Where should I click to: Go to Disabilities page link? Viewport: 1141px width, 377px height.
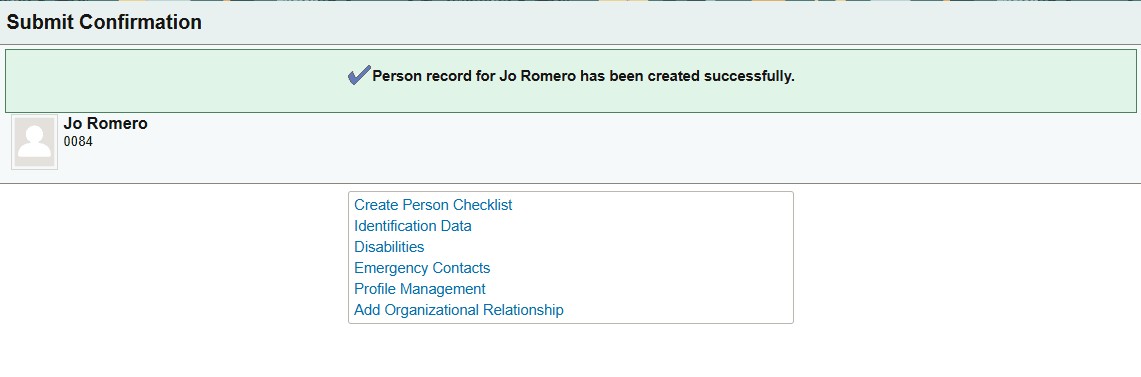[x=389, y=247]
